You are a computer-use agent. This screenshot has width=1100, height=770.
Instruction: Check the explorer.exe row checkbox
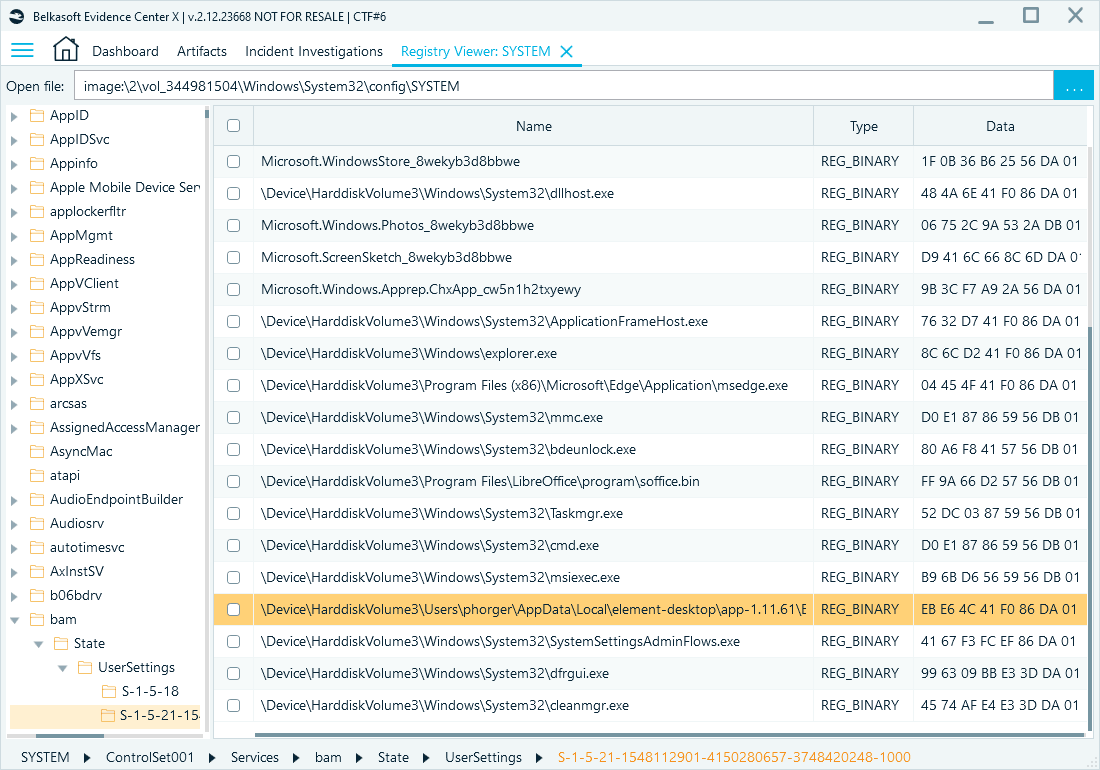(234, 353)
